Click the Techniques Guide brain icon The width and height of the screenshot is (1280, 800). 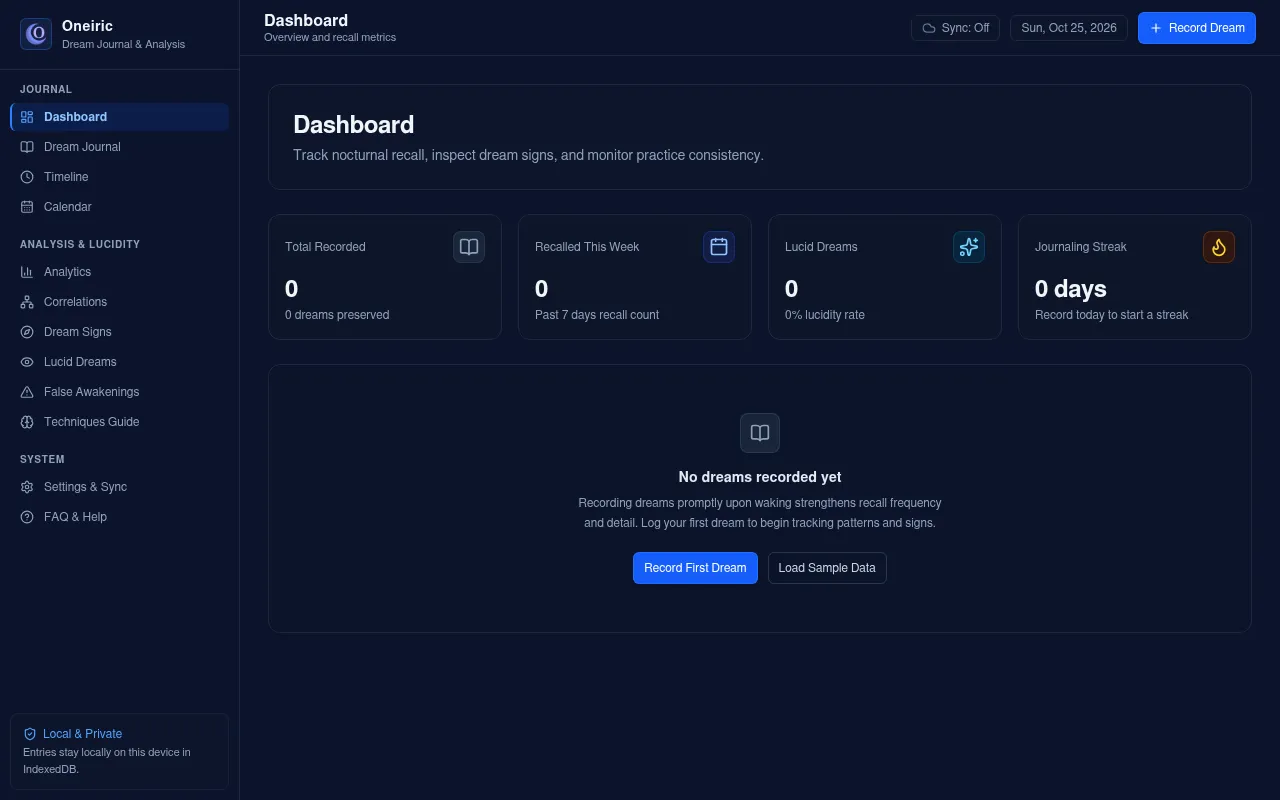(x=27, y=422)
